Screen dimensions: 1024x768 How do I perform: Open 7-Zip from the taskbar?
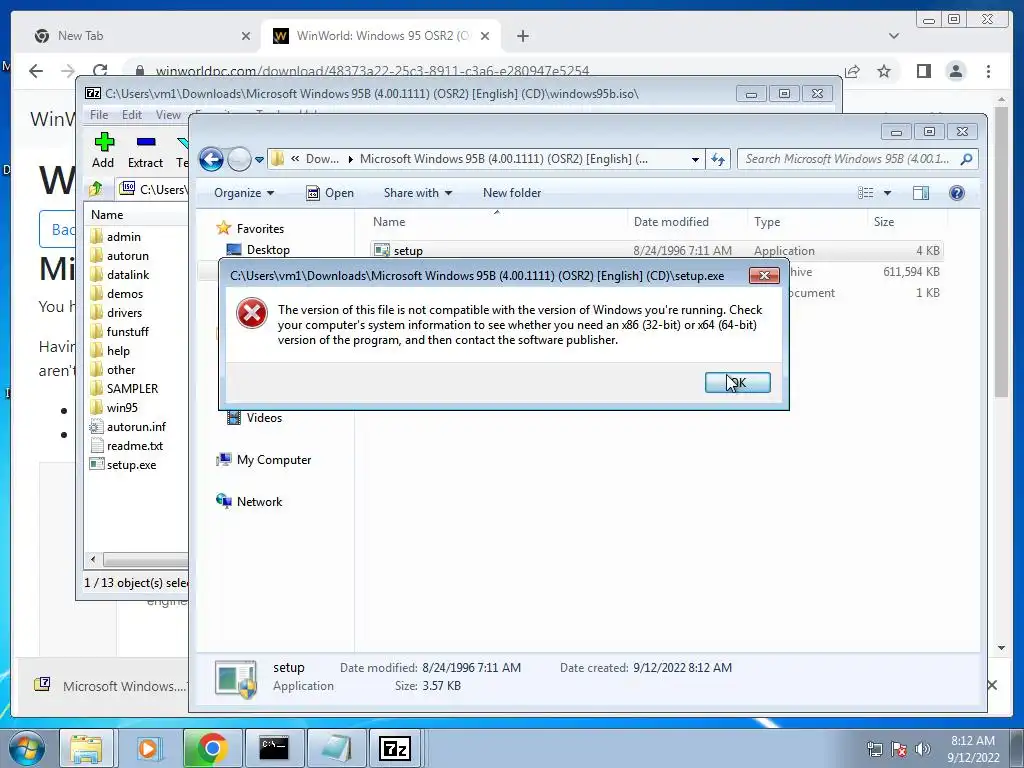pos(394,748)
